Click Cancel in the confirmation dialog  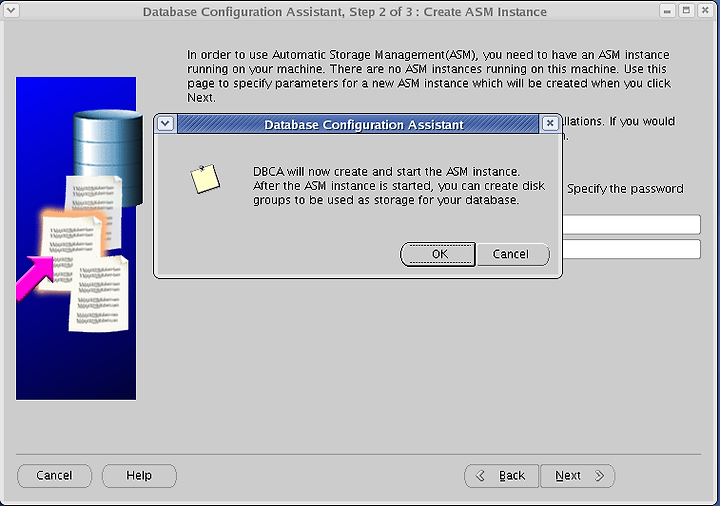tap(513, 254)
